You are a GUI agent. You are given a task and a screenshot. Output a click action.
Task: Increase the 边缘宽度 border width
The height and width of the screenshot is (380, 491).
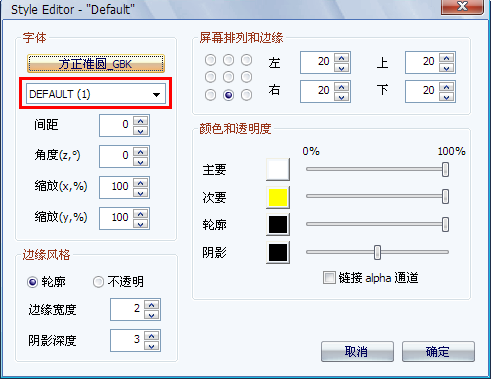pos(152,305)
